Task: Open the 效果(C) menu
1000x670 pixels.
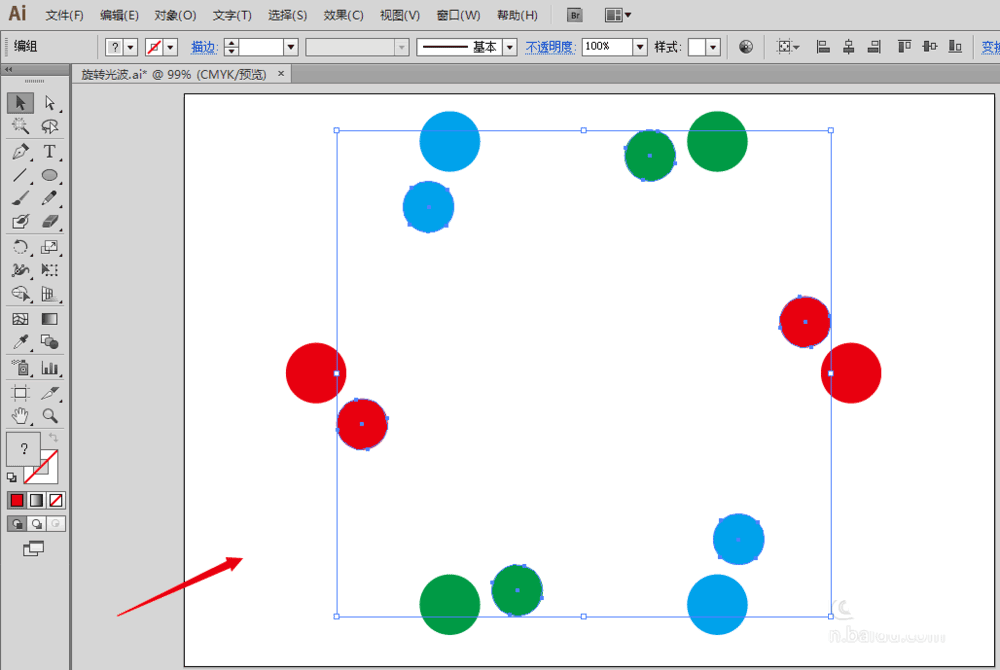Action: (343, 15)
